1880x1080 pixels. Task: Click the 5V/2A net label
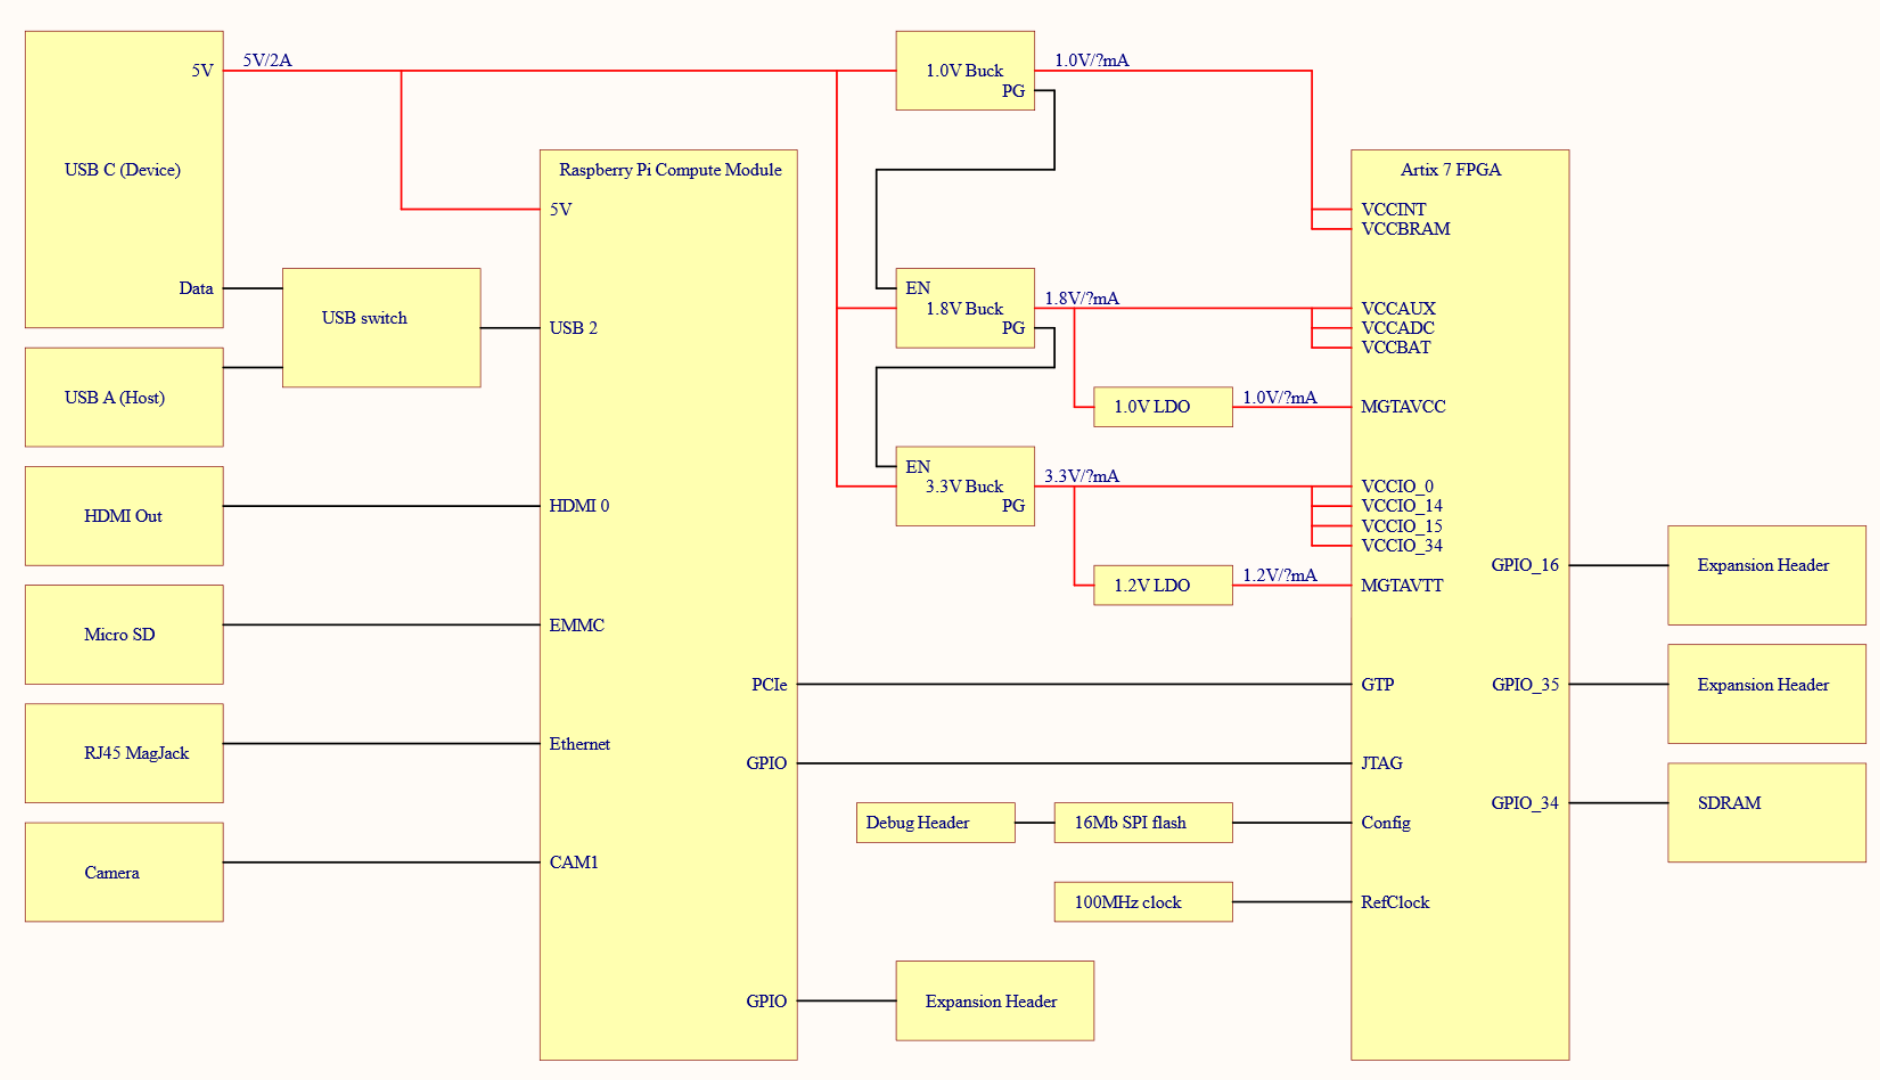coord(267,60)
